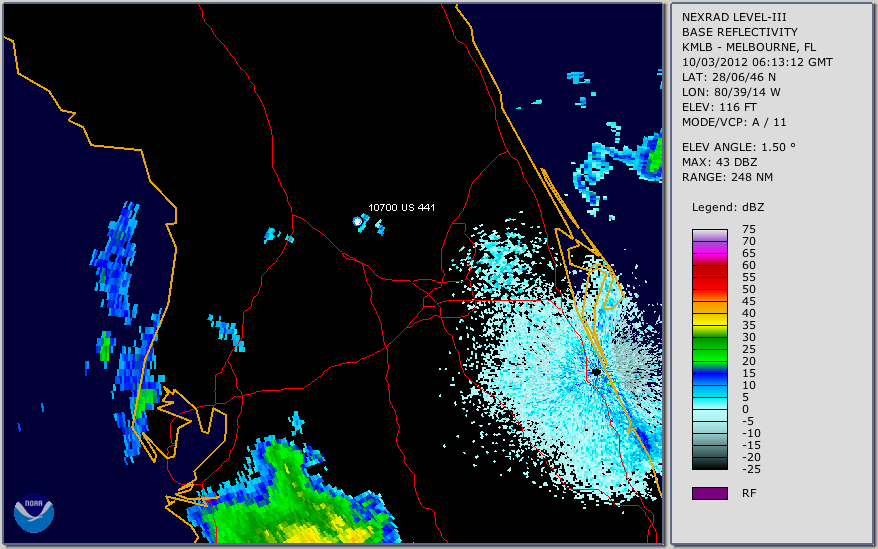
Task: Click the 'KMLB - MELBOURNE, FL' station text
Action: tap(749, 47)
